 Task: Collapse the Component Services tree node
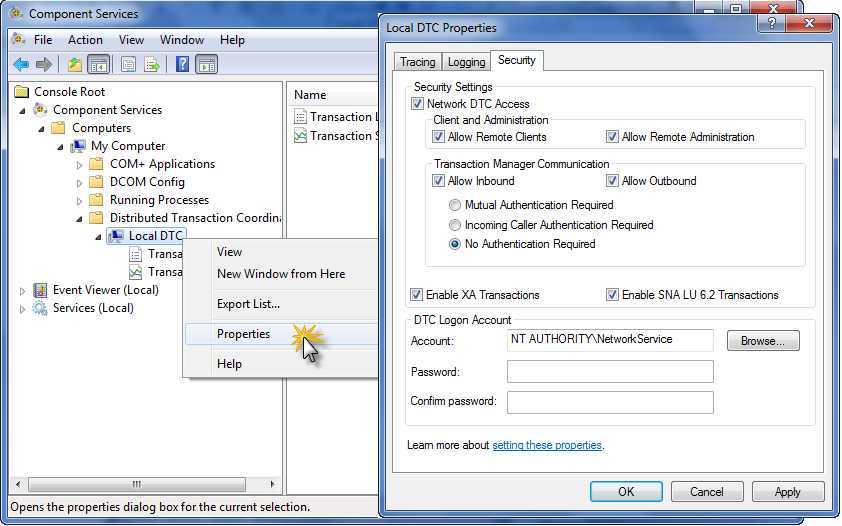[x=23, y=111]
